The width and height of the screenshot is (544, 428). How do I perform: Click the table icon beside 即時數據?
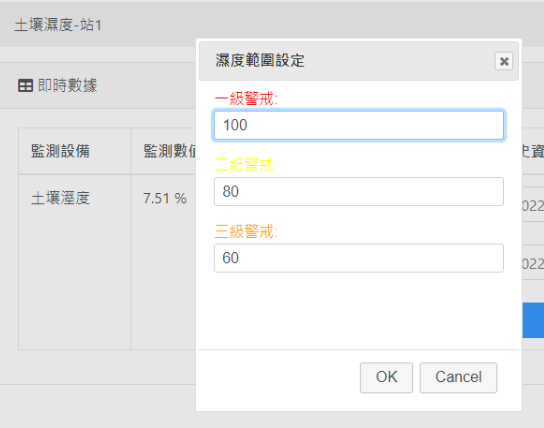click(x=25, y=86)
